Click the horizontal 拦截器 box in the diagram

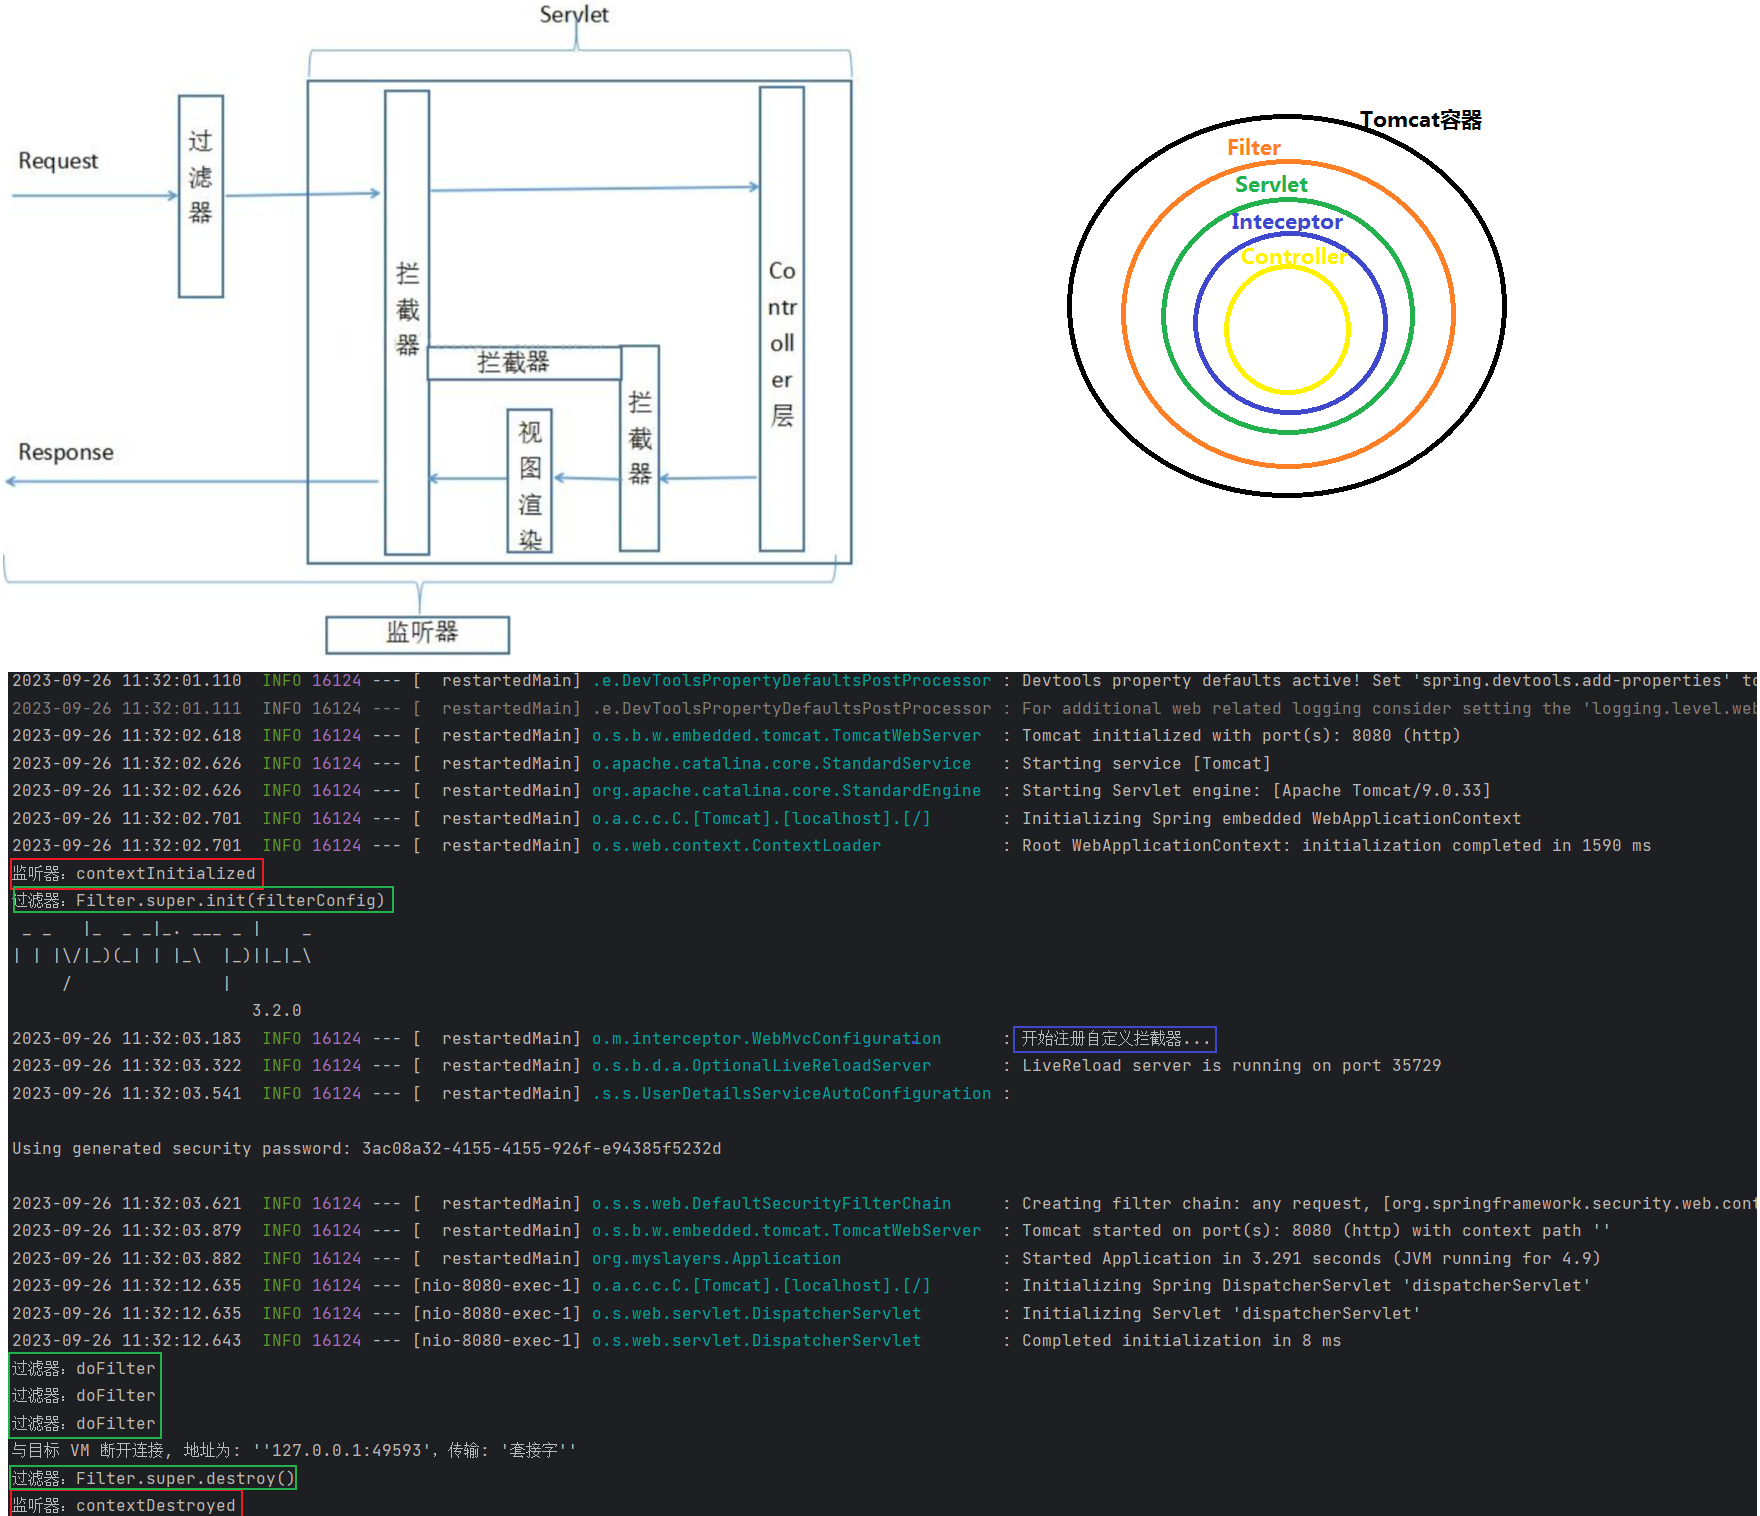523,362
